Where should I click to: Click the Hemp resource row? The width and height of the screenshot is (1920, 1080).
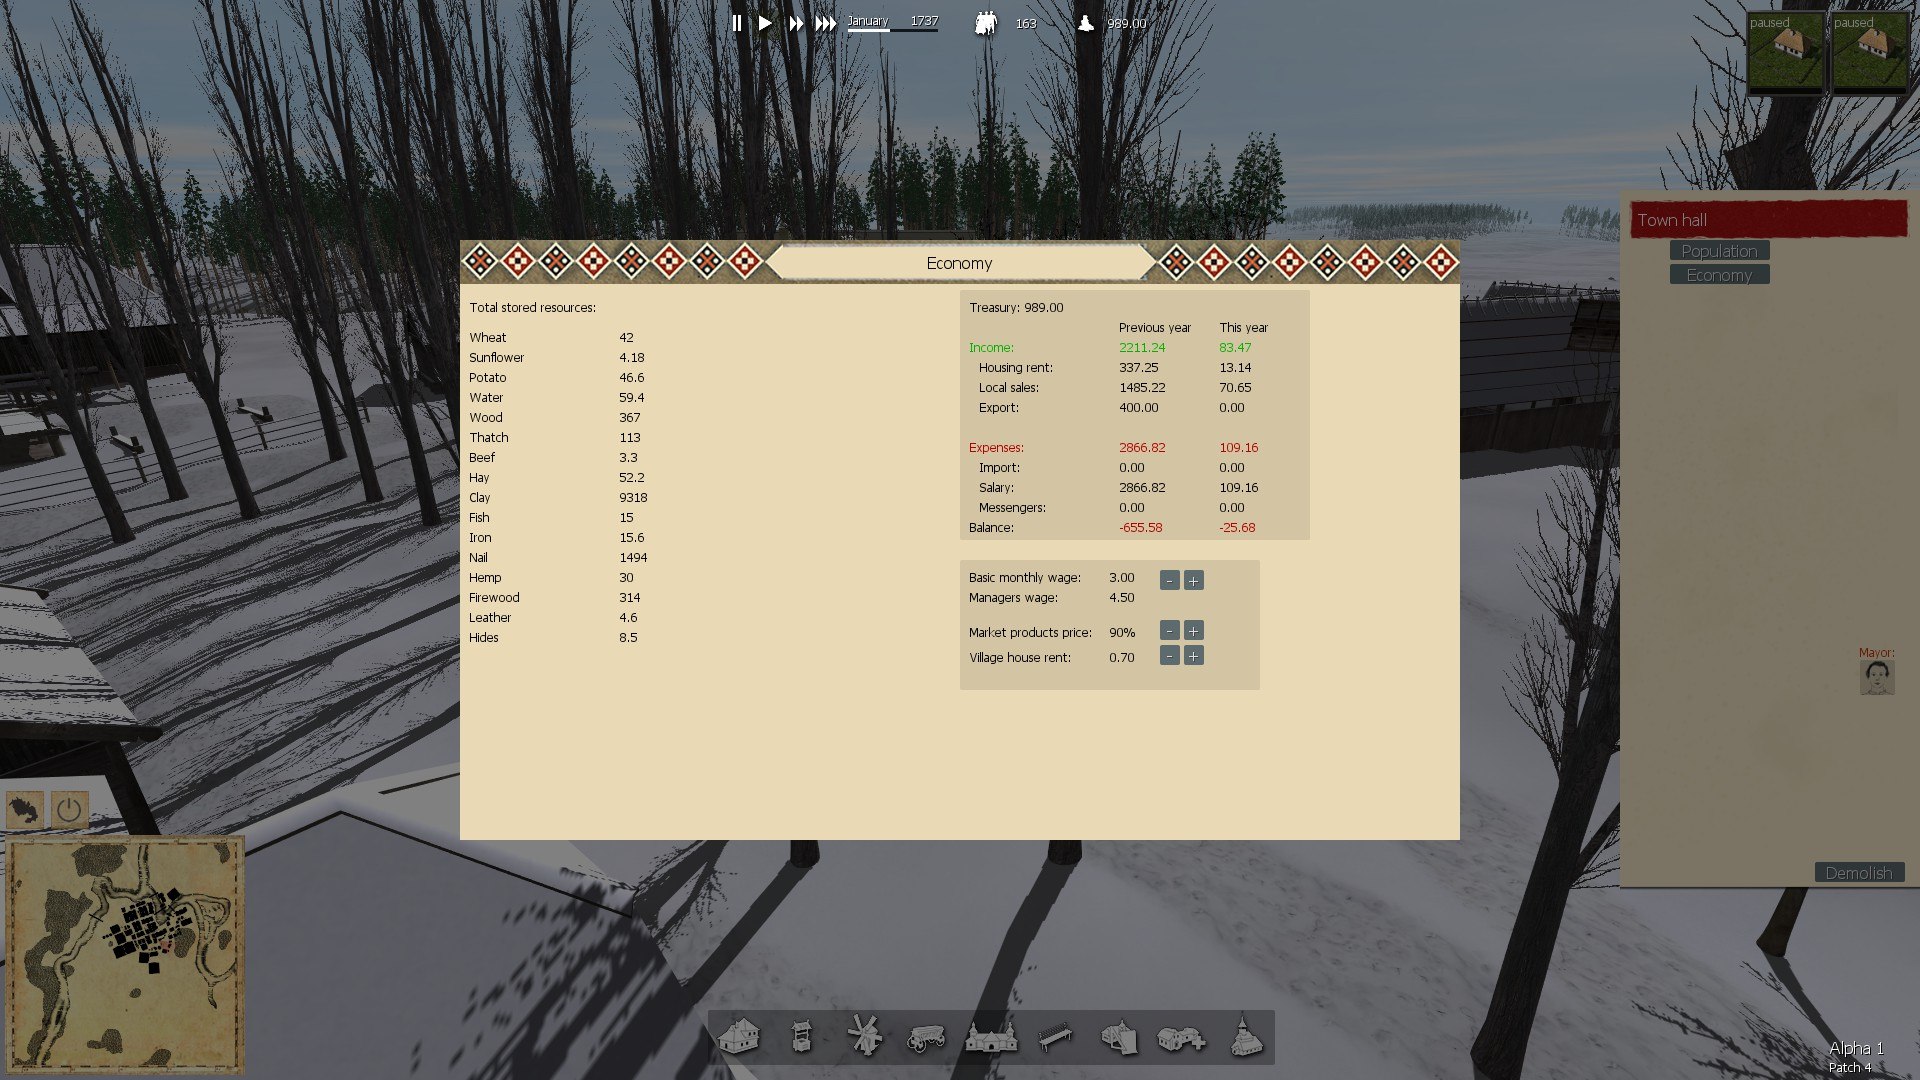(x=557, y=578)
